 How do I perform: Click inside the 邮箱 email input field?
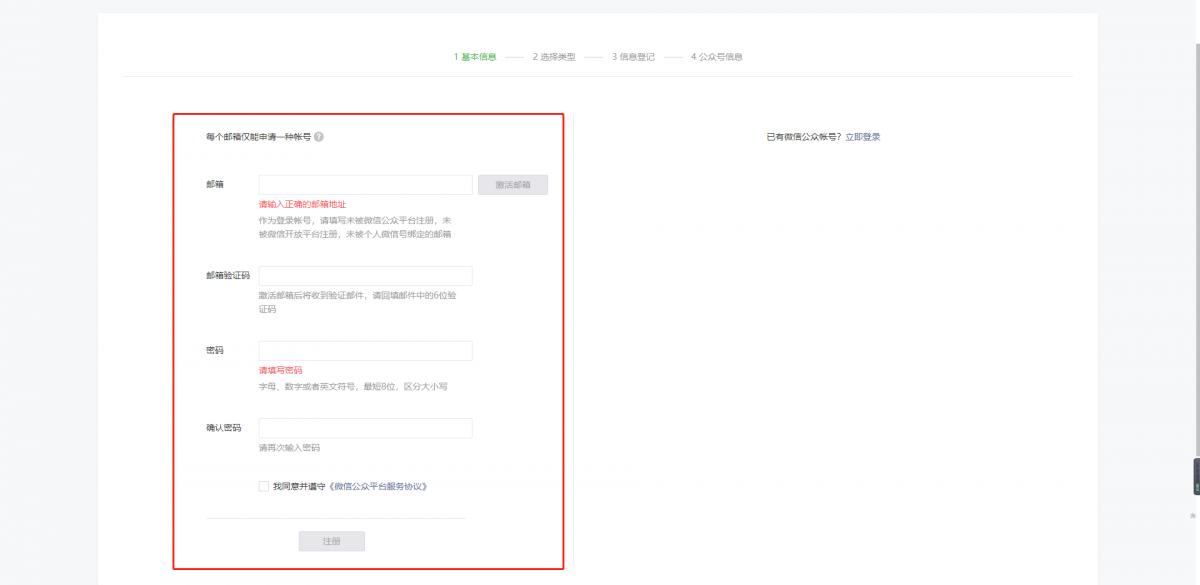coord(365,184)
